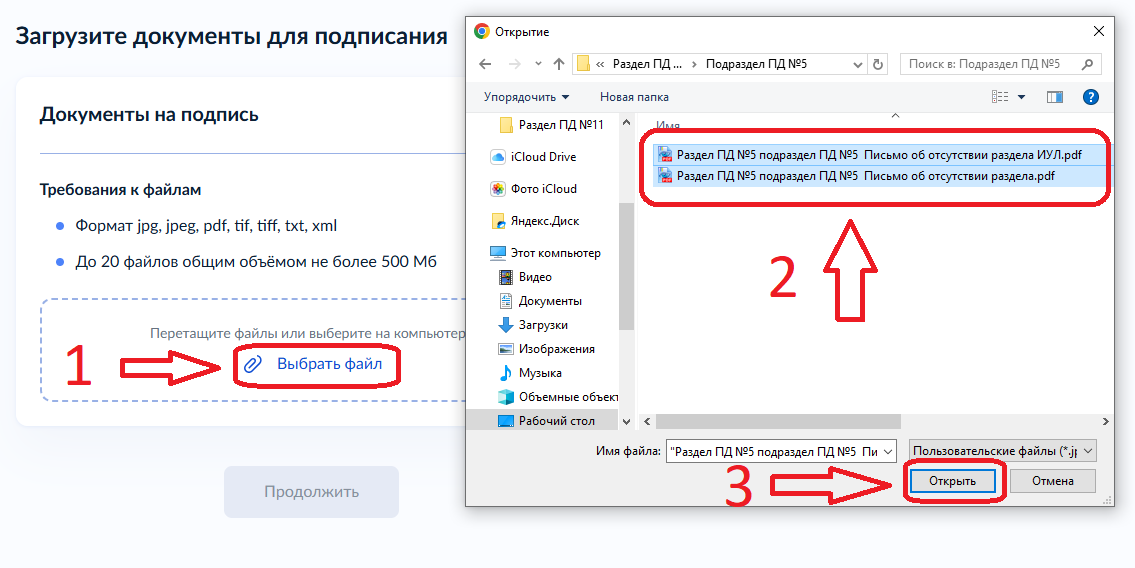Open the Загрузки folder
This screenshot has width=1135, height=568.
pos(543,325)
